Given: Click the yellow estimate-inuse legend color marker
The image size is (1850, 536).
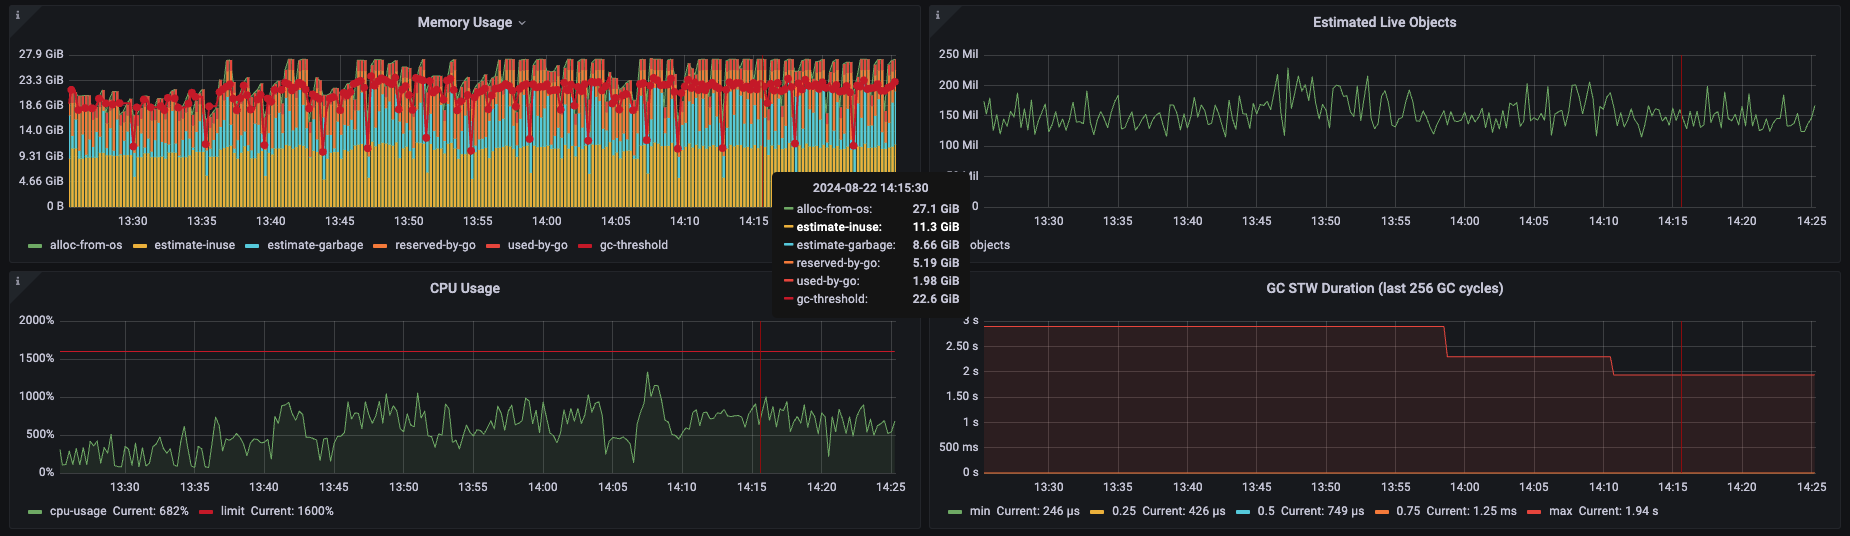Looking at the screenshot, I should pos(140,246).
